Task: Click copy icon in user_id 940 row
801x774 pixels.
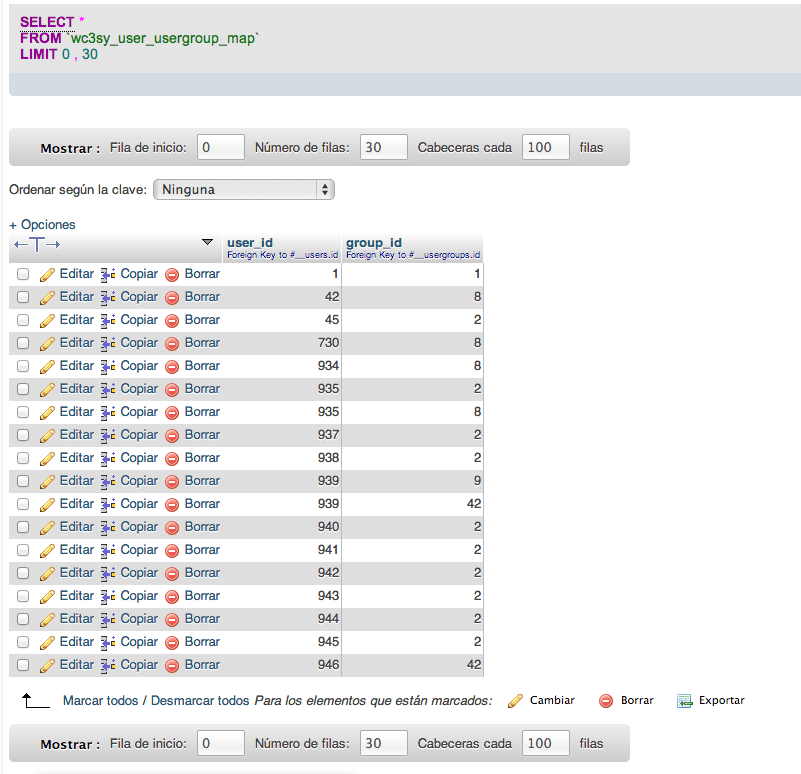Action: point(108,527)
